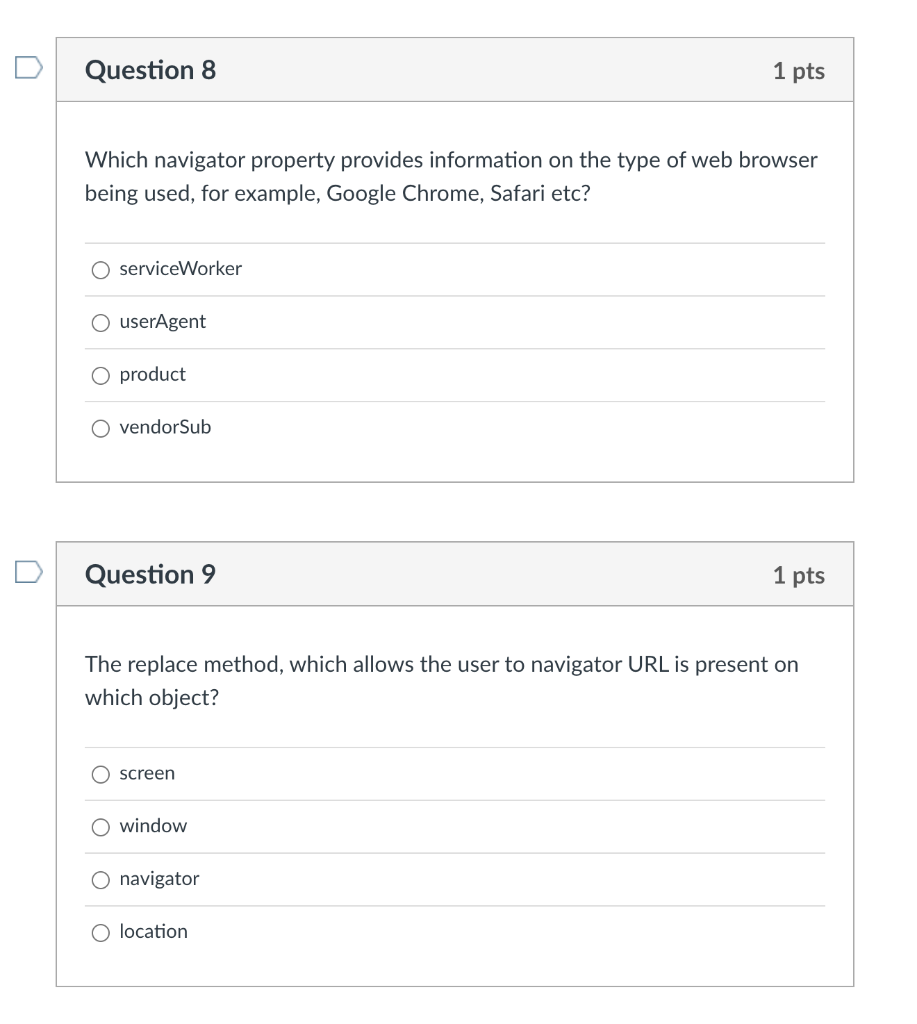Click the userAgent answer label
Screen dimensions: 917x1024
click(x=162, y=322)
